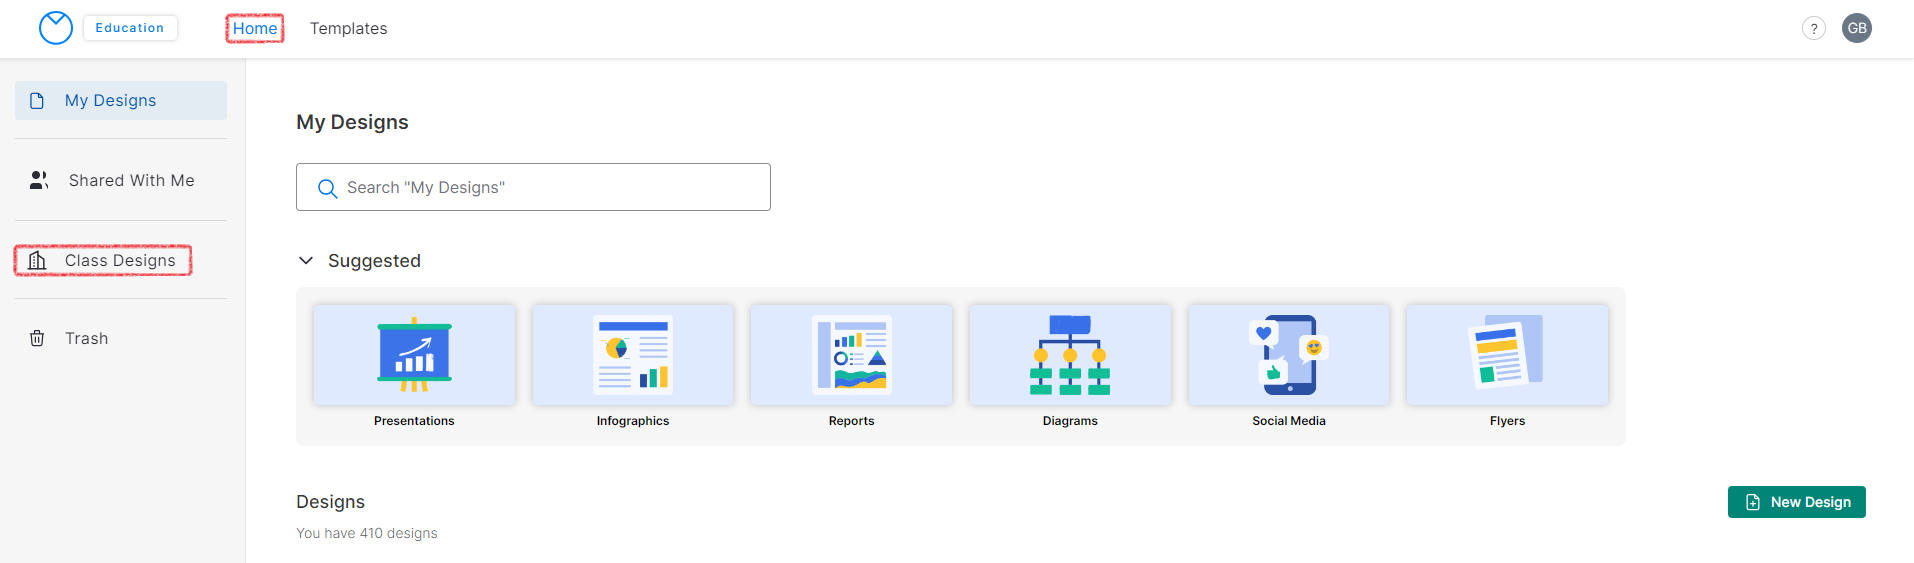The width and height of the screenshot is (1914, 563).
Task: Choose the Infographics thumbnail
Action: pos(633,355)
